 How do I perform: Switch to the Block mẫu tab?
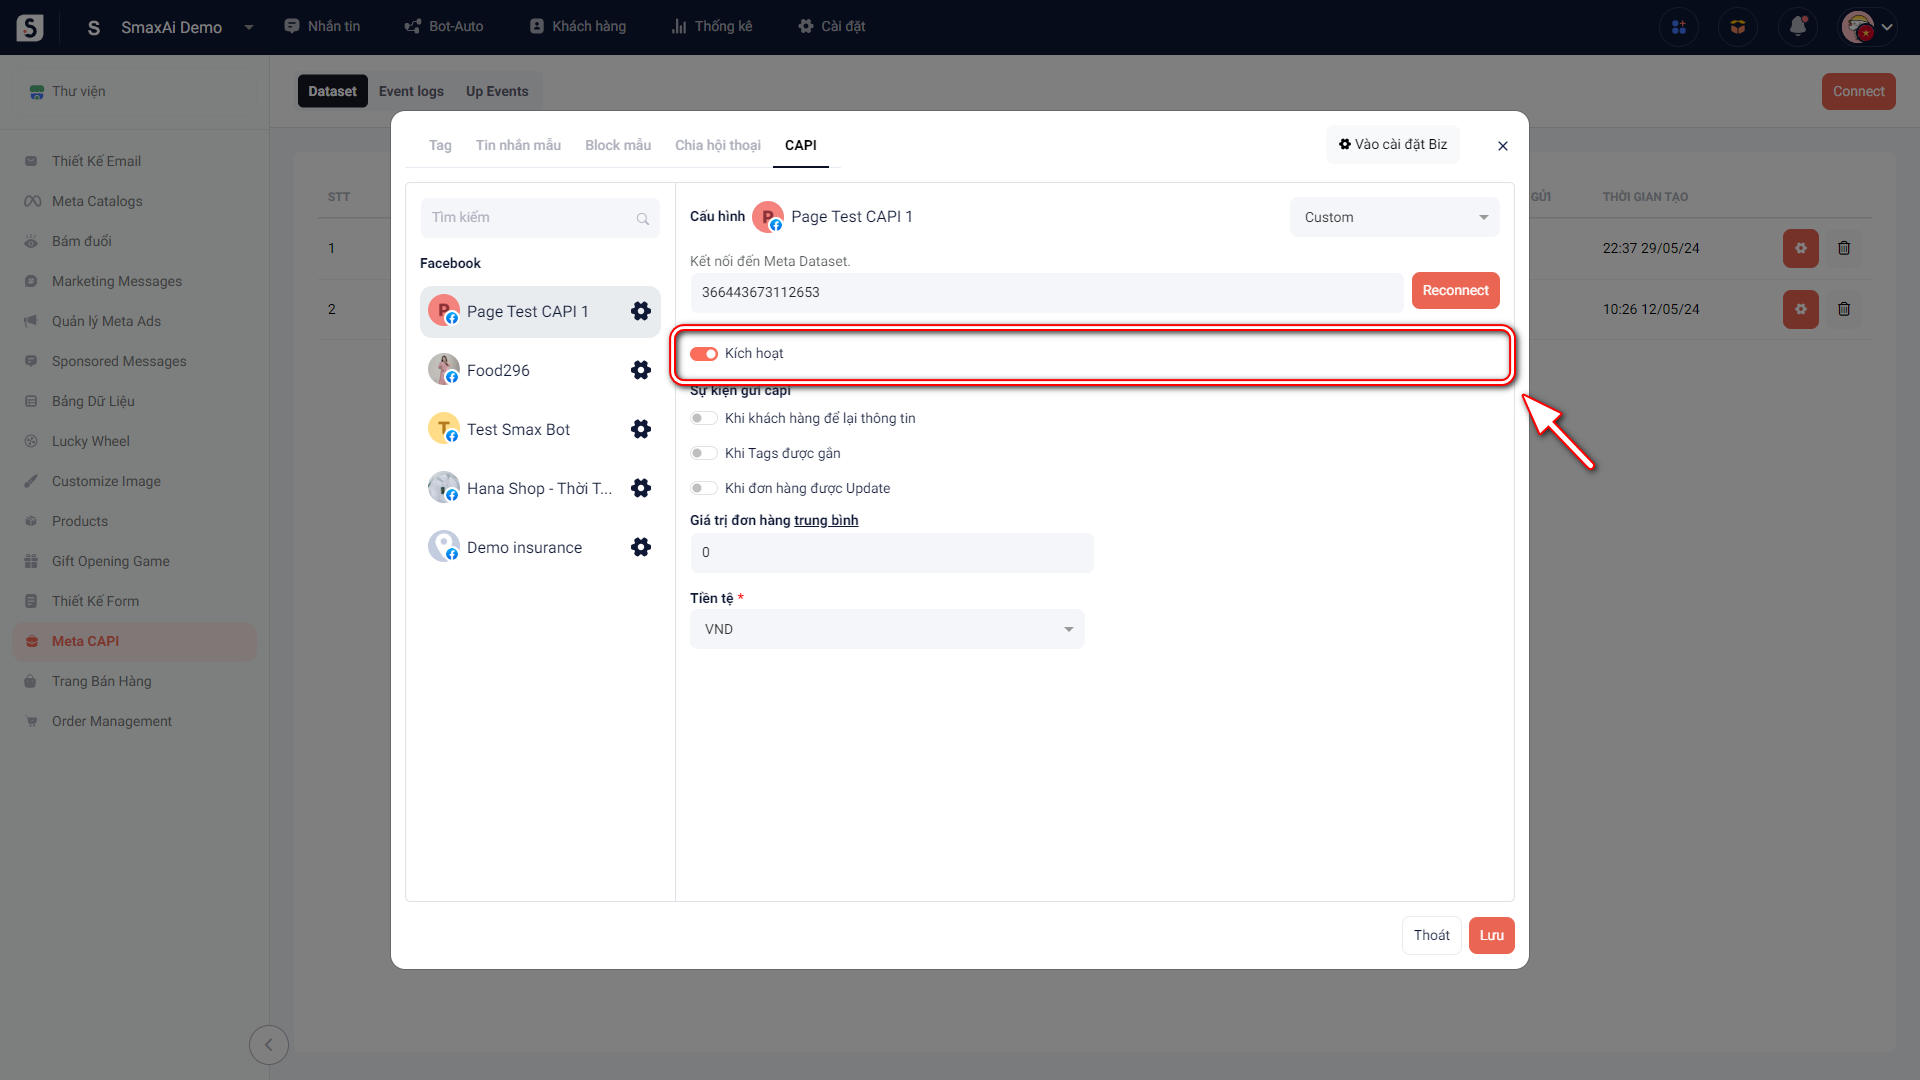tap(617, 145)
